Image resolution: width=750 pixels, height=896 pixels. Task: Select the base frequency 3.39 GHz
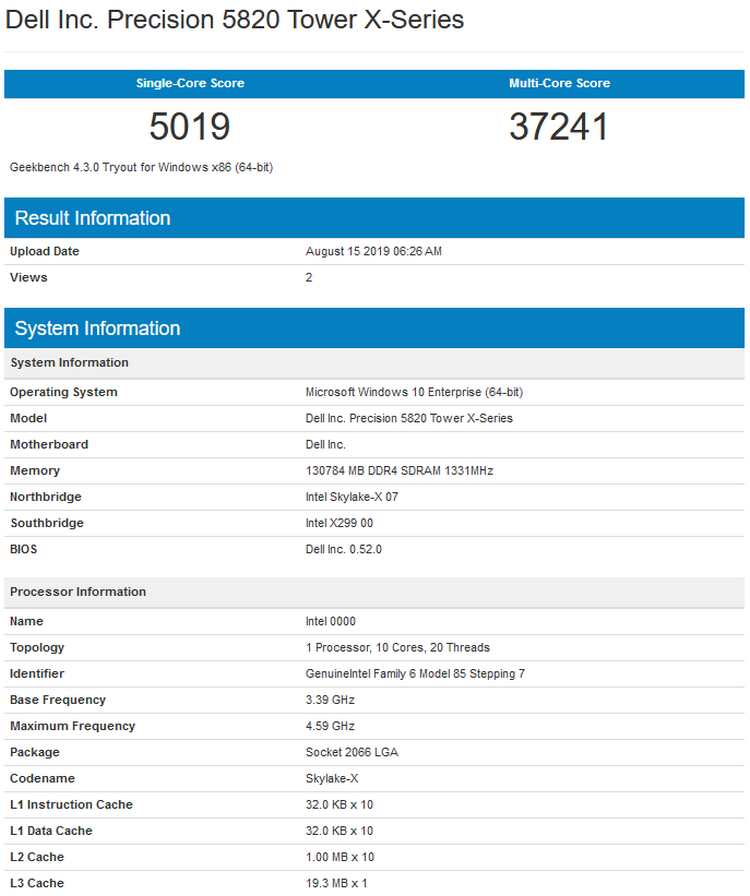pos(330,700)
